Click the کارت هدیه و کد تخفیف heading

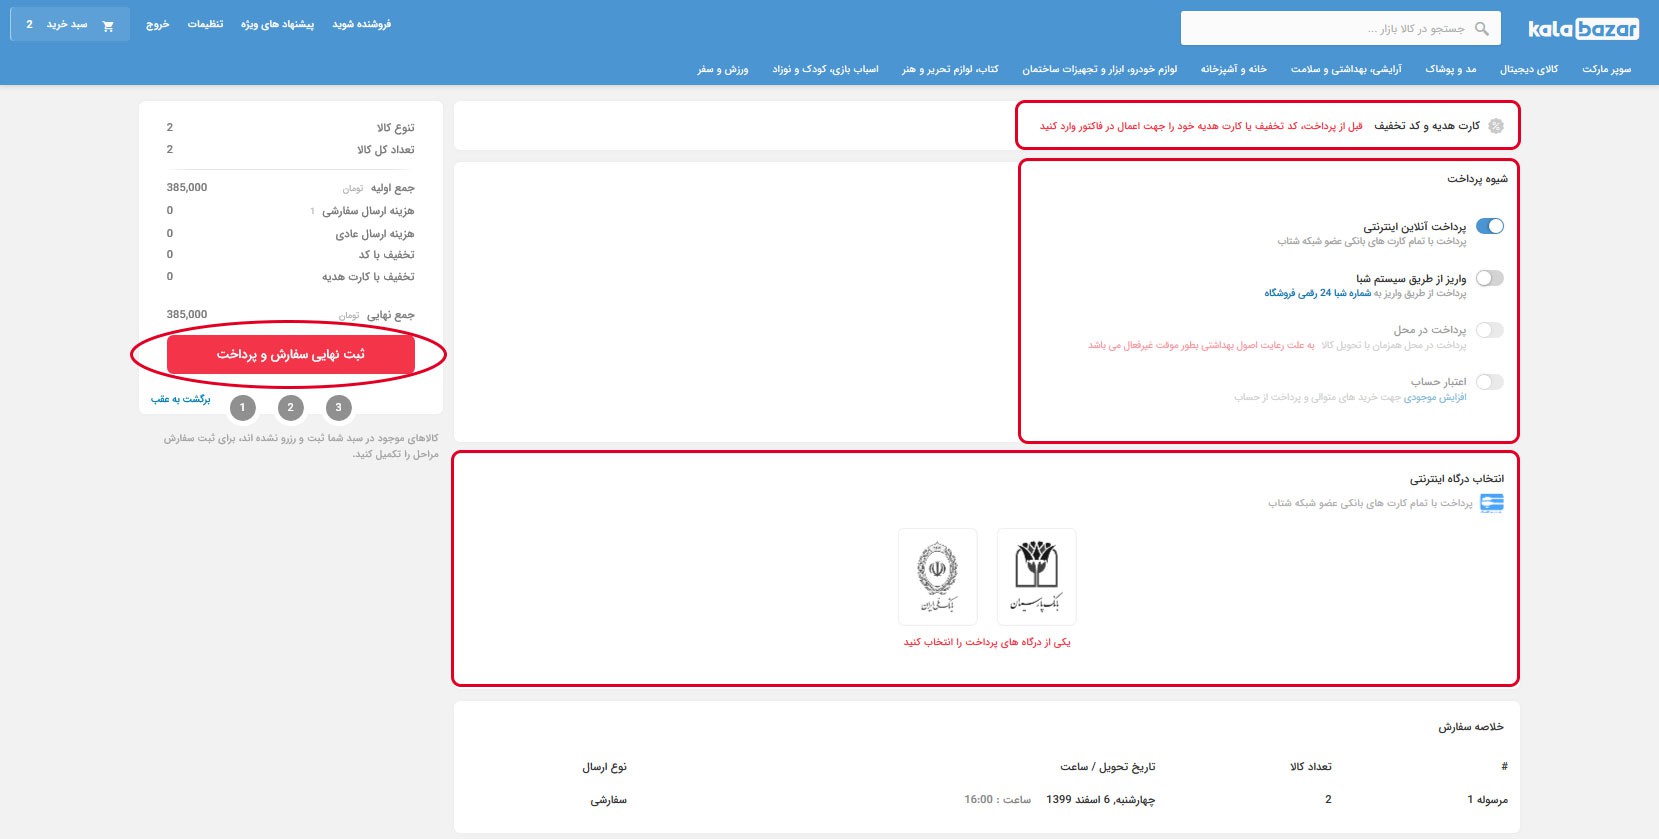pyautogui.click(x=1427, y=126)
